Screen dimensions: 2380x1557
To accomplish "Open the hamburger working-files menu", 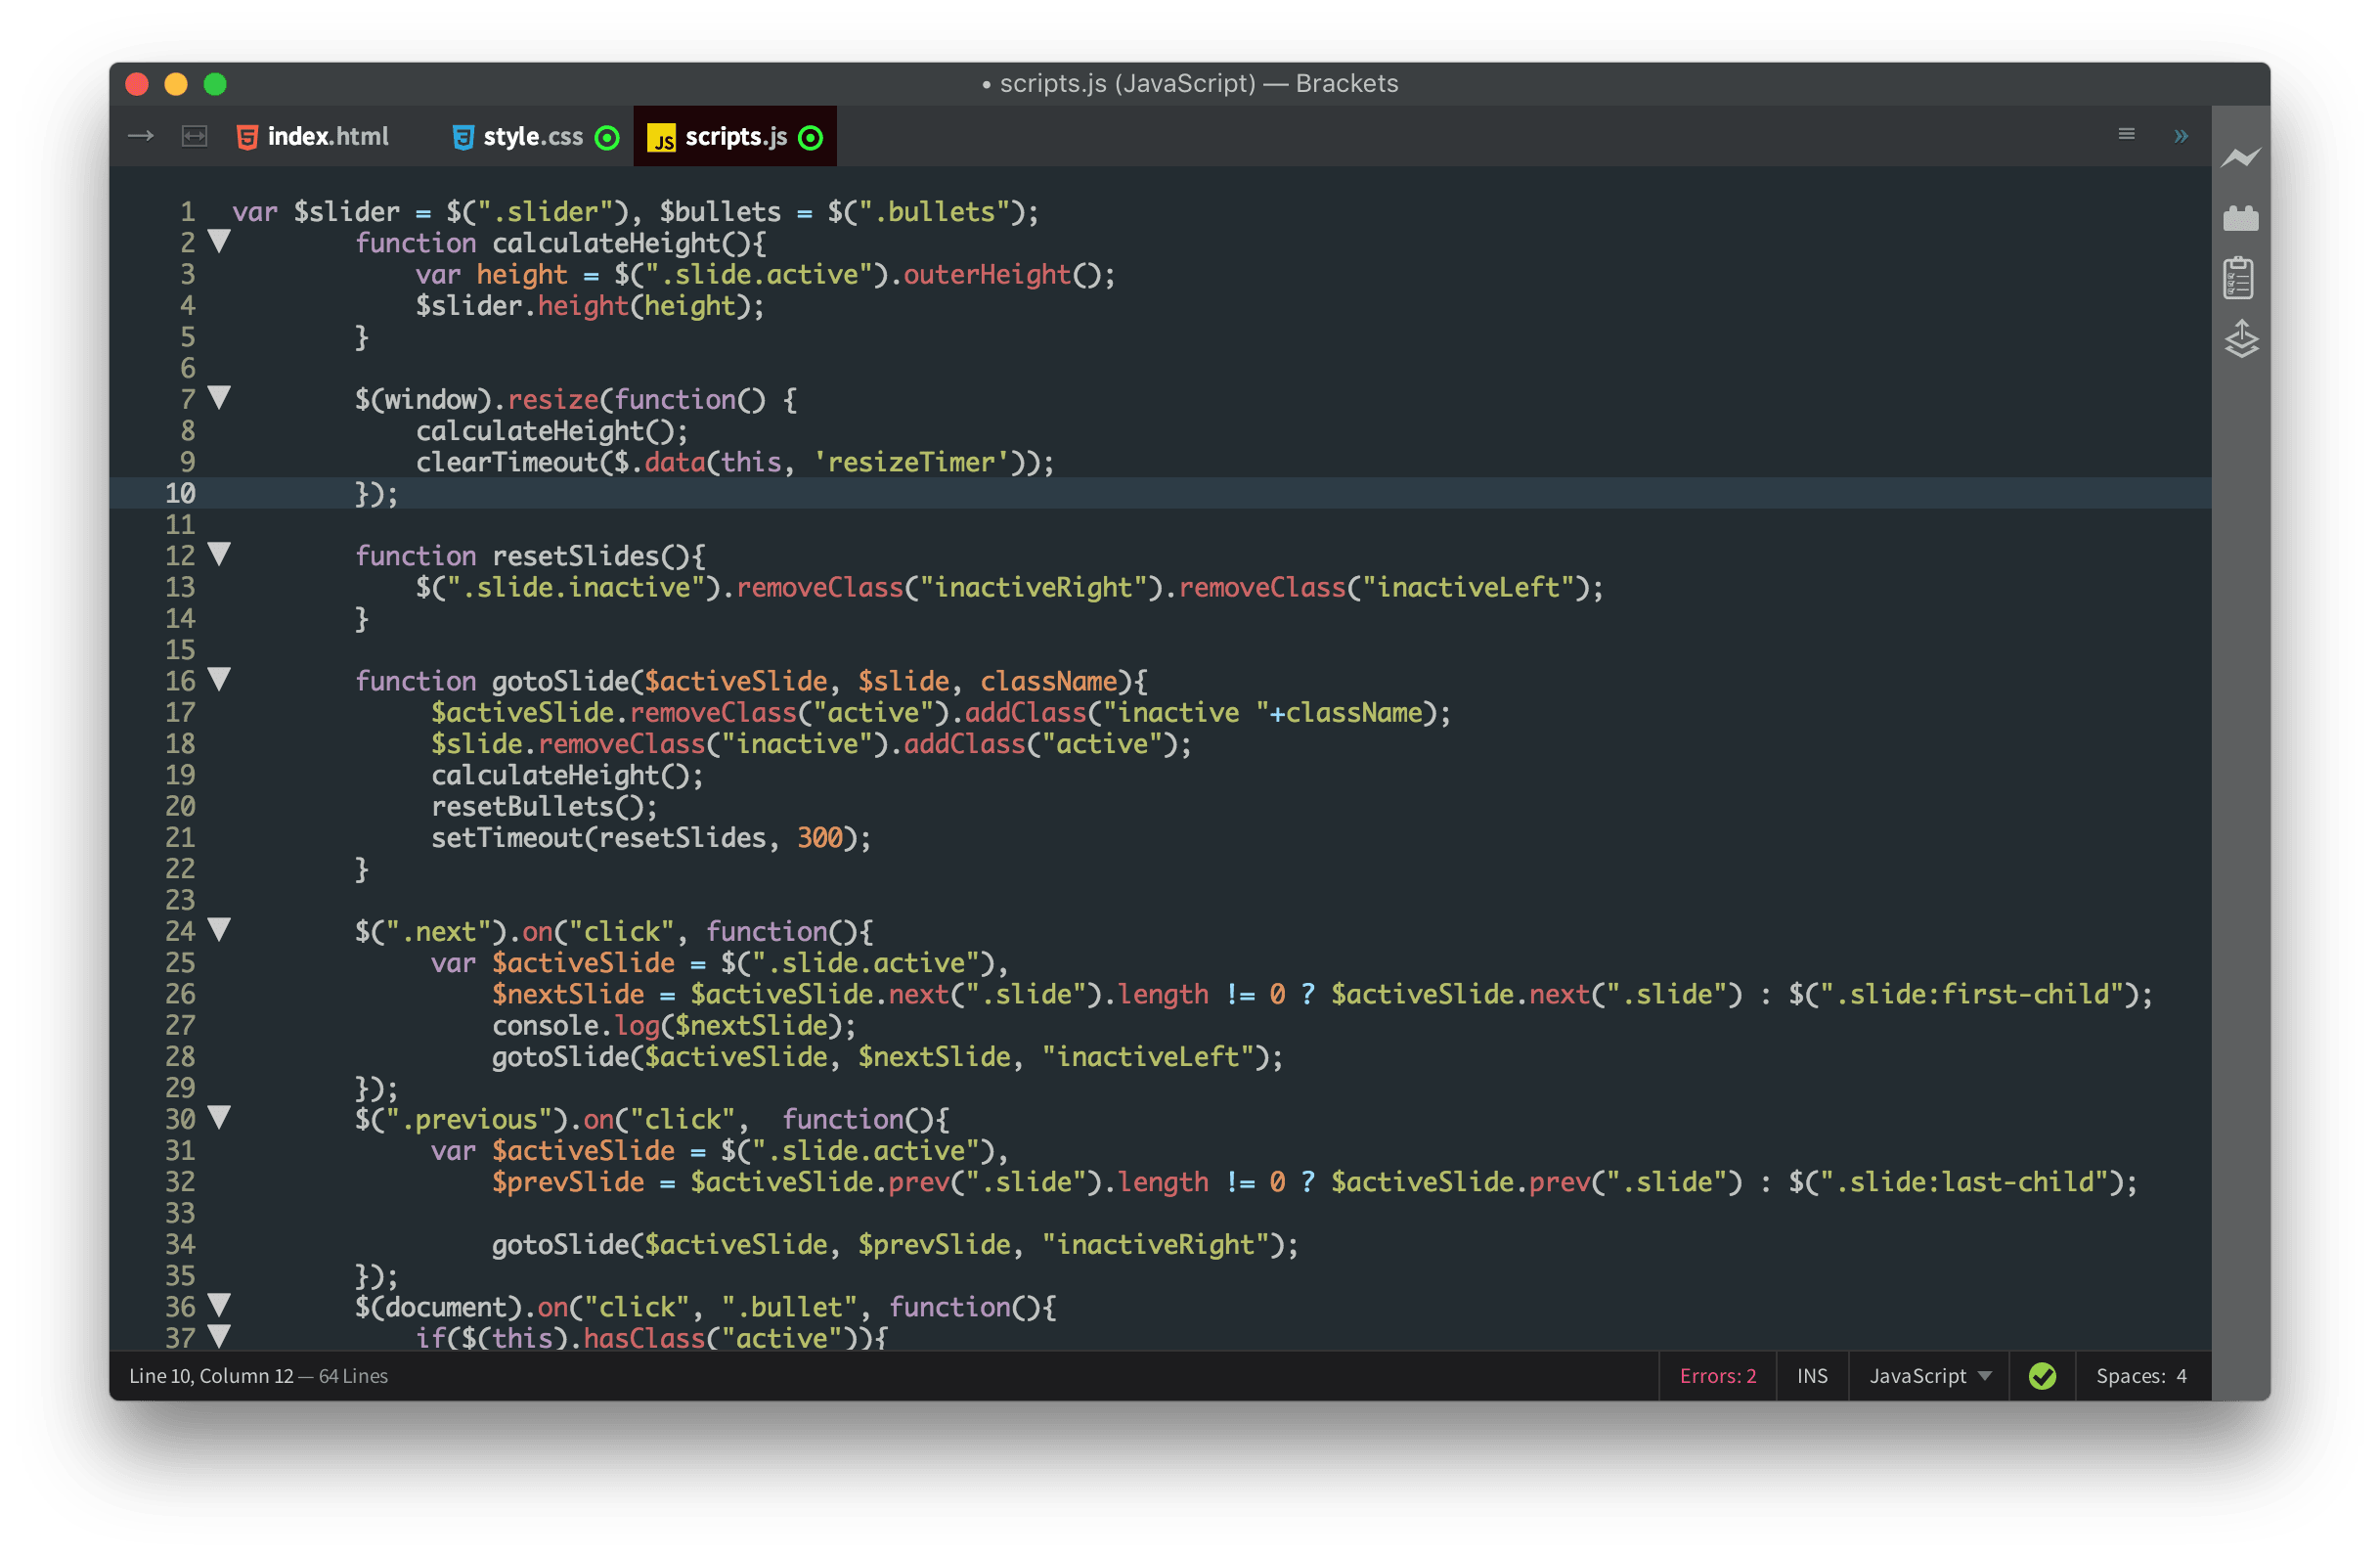I will (x=2125, y=134).
